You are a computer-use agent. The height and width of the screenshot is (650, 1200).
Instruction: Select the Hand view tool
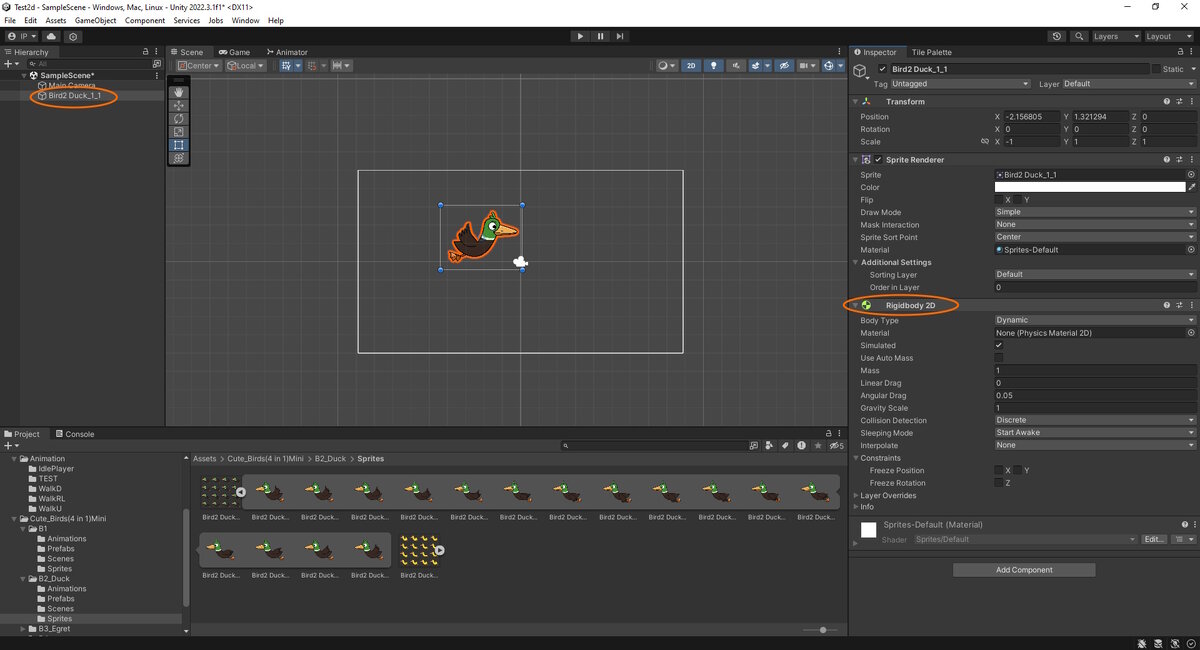(179, 92)
